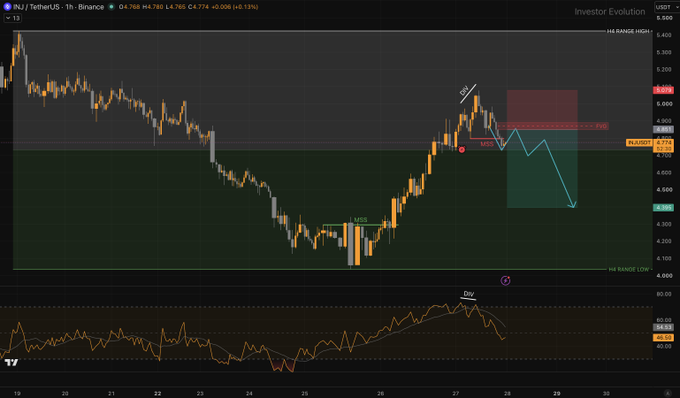The height and width of the screenshot is (398, 680).
Task: Click date 25 on the time axis
Action: [304, 393]
